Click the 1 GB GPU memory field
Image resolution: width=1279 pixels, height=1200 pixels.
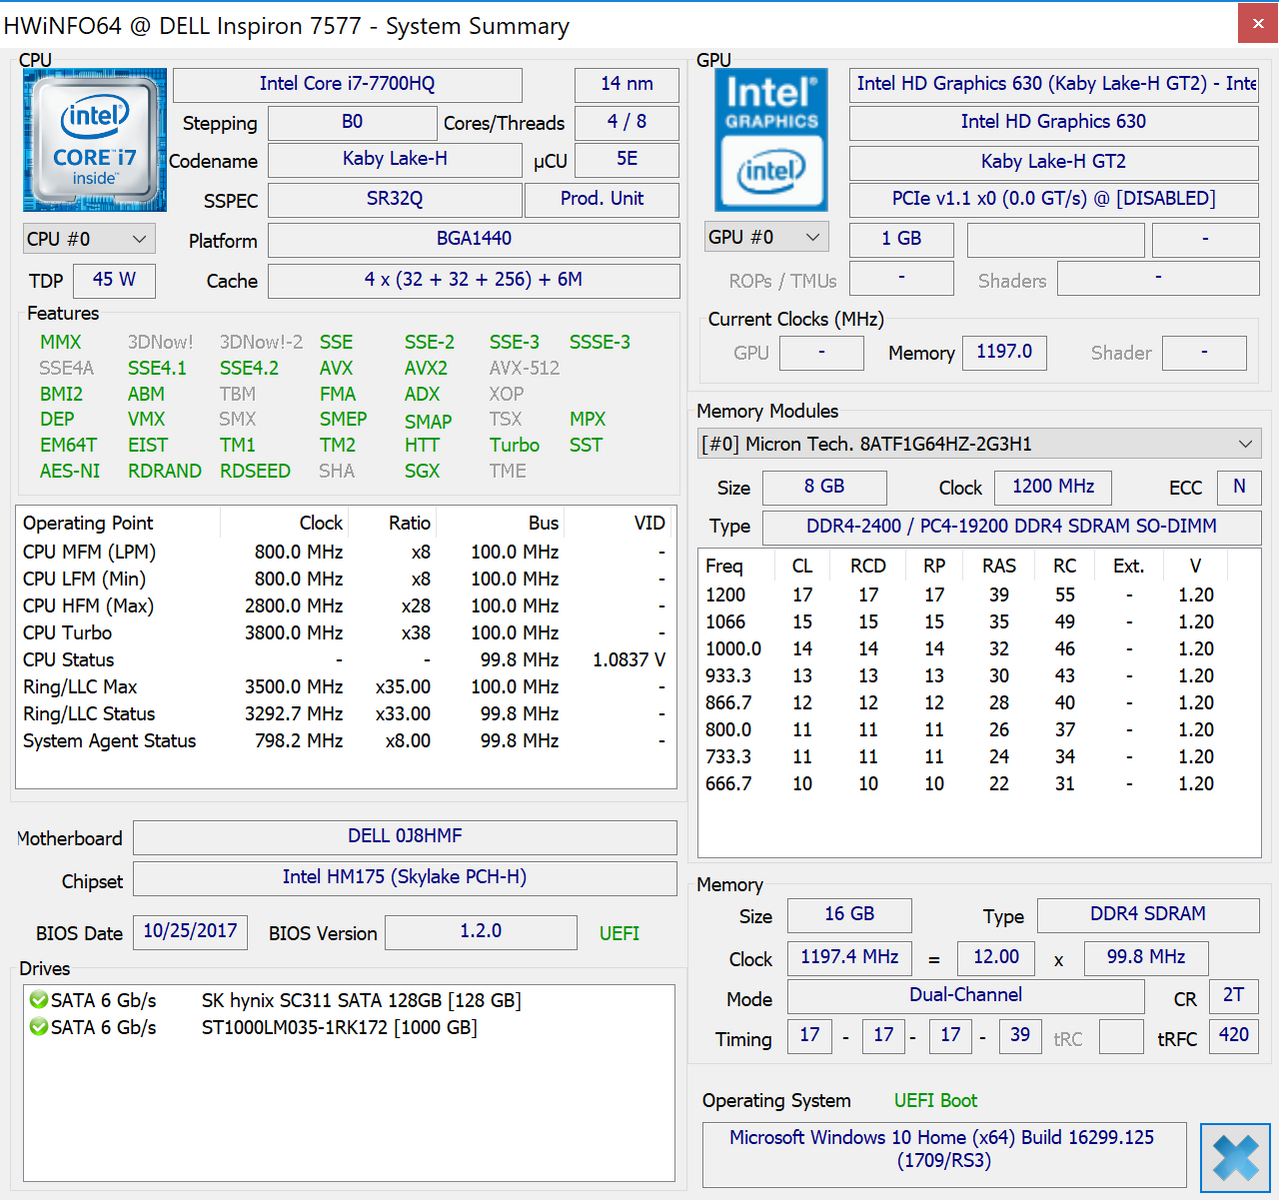click(x=902, y=239)
